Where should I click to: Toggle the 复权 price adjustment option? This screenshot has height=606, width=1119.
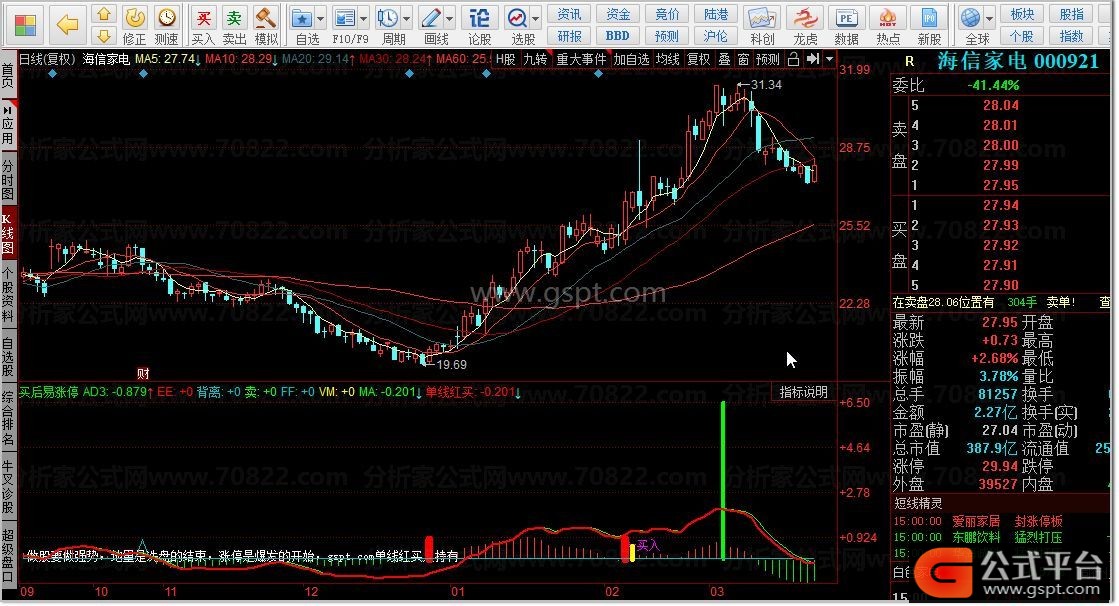[699, 59]
